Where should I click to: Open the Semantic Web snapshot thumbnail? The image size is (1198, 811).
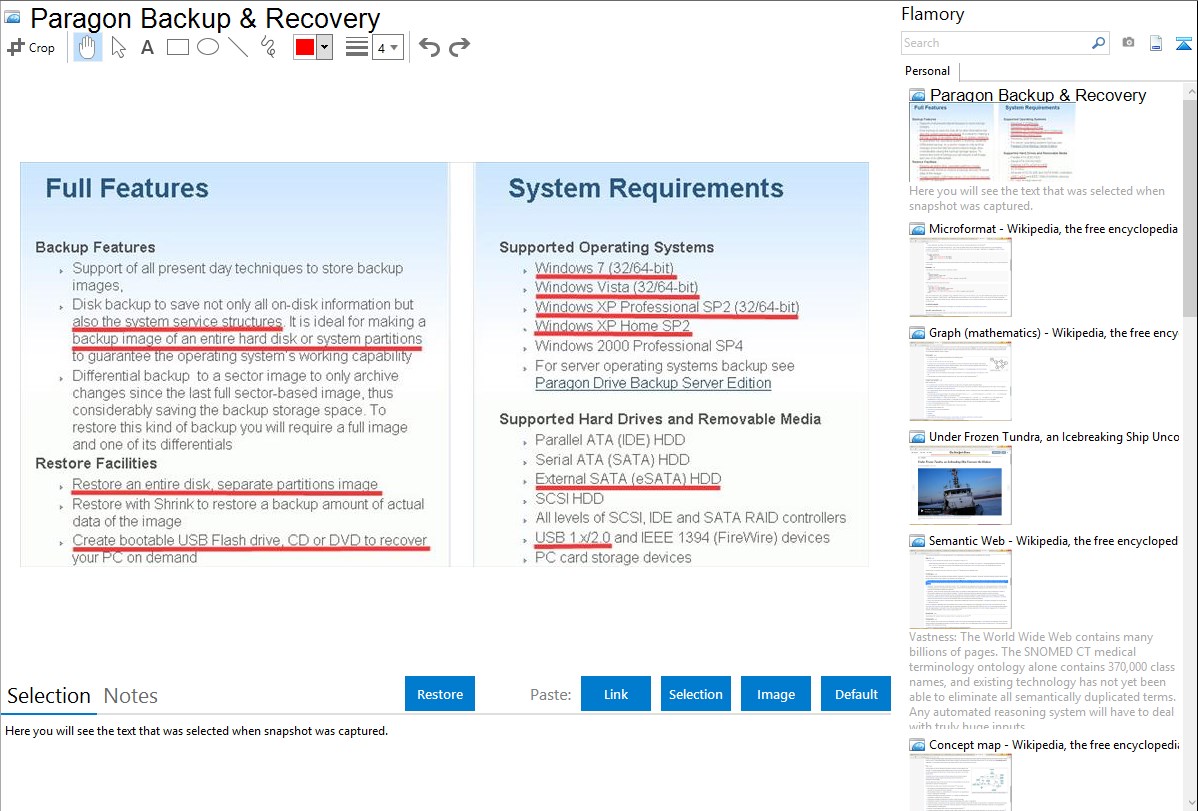tap(960, 589)
